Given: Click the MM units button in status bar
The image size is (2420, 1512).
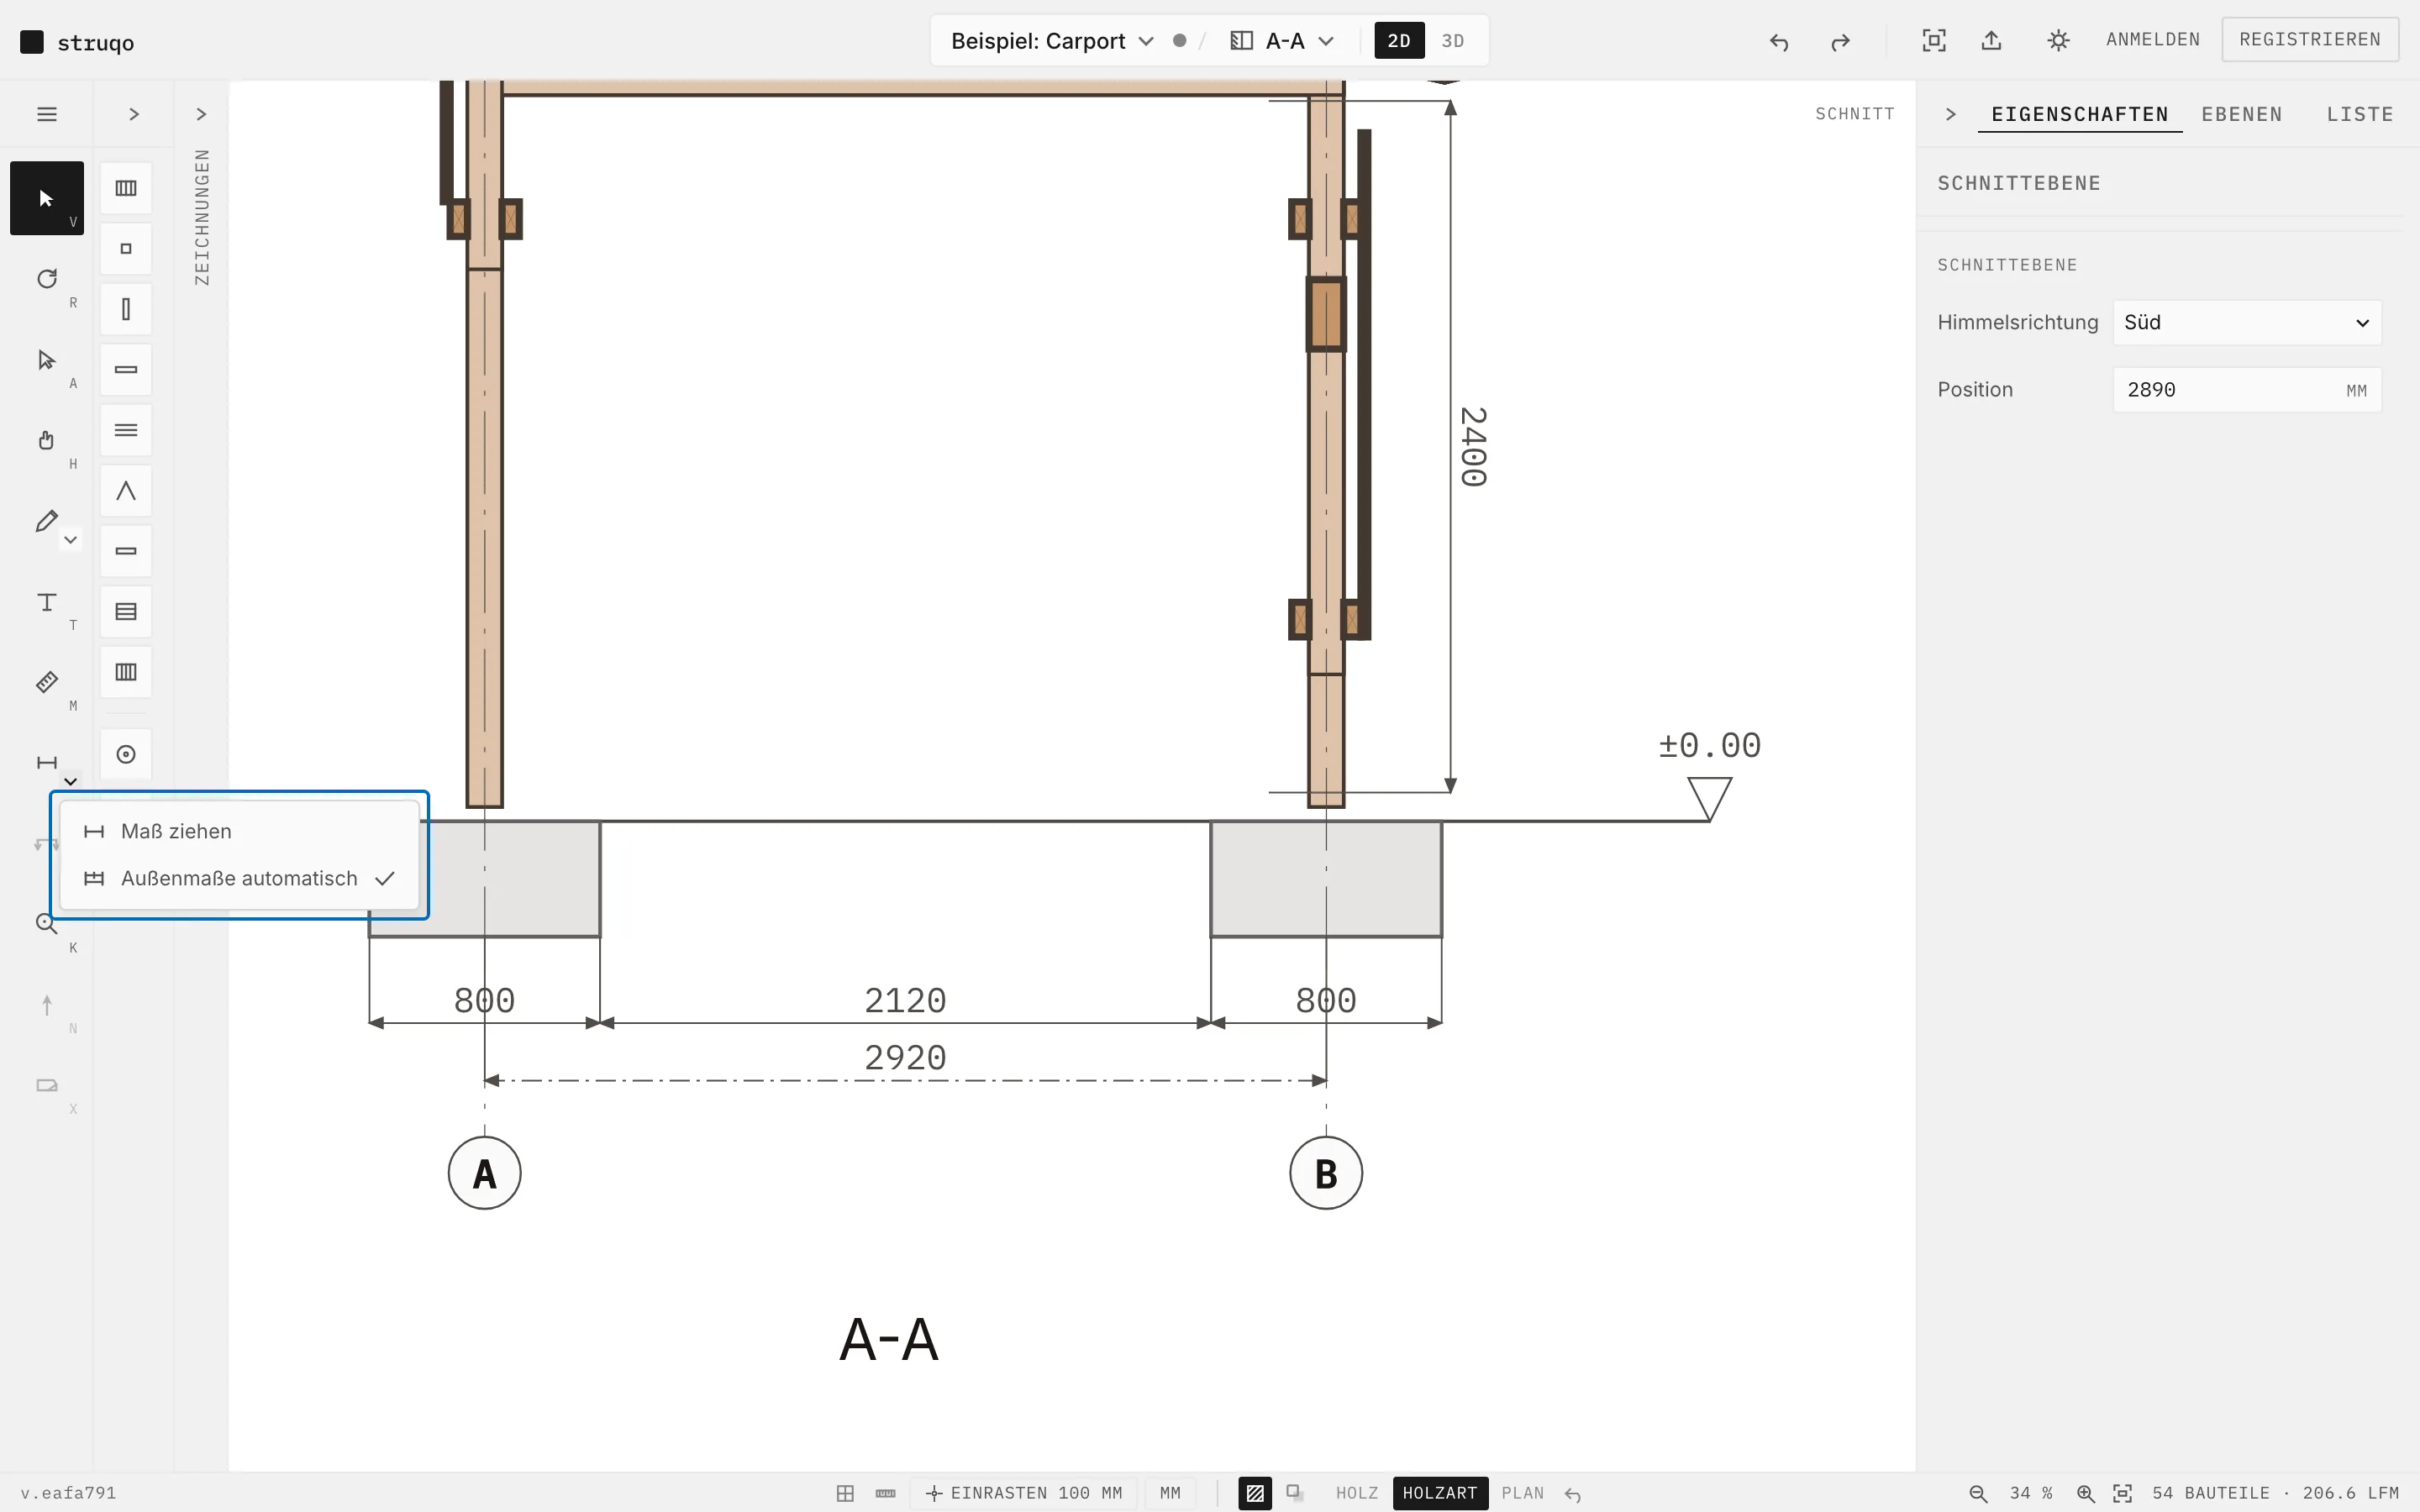Looking at the screenshot, I should [1170, 1493].
